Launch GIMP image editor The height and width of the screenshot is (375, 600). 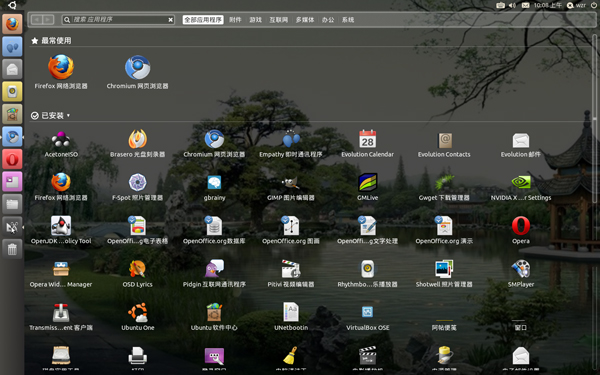291,188
